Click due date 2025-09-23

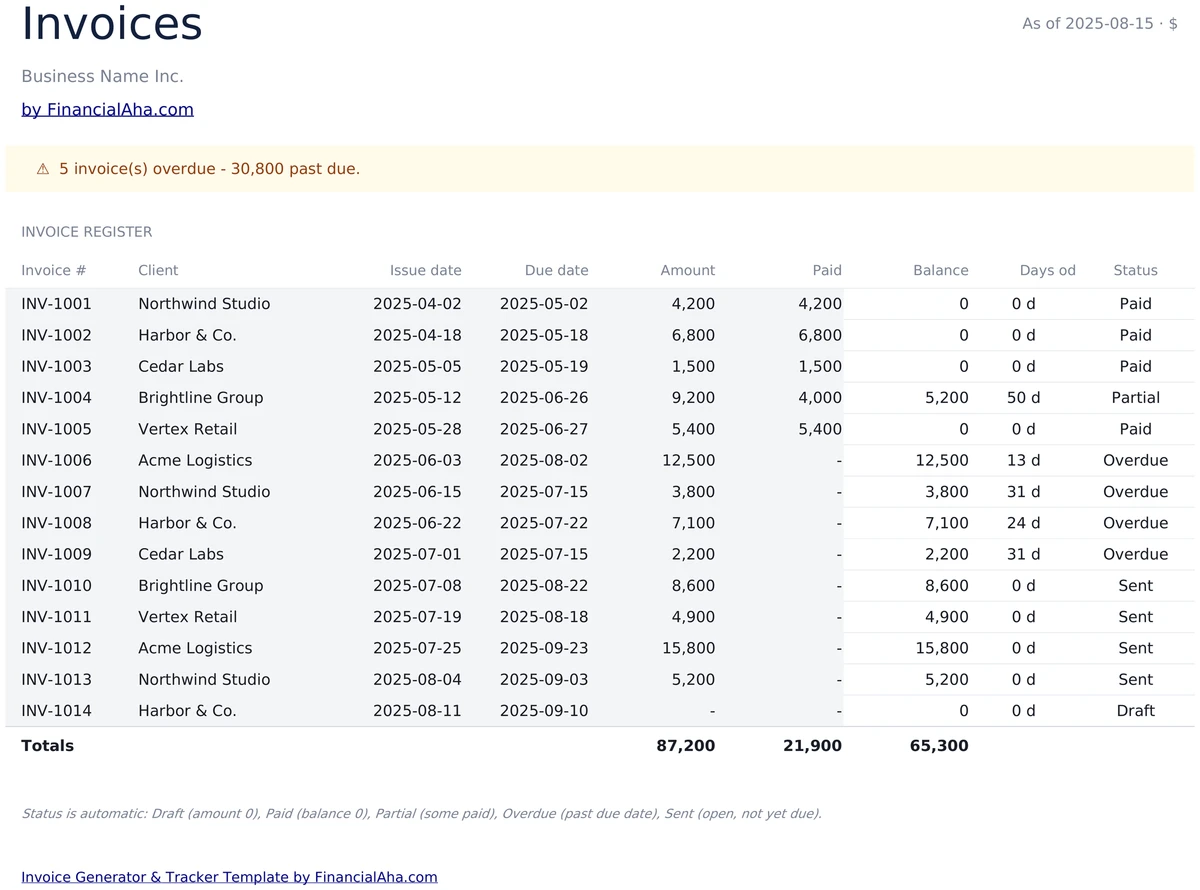544,648
